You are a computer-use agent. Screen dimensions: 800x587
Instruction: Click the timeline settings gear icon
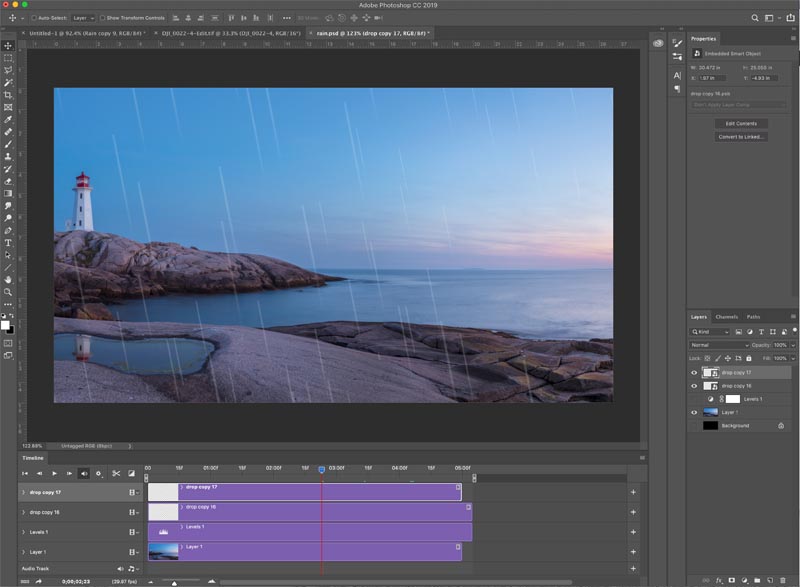99,473
